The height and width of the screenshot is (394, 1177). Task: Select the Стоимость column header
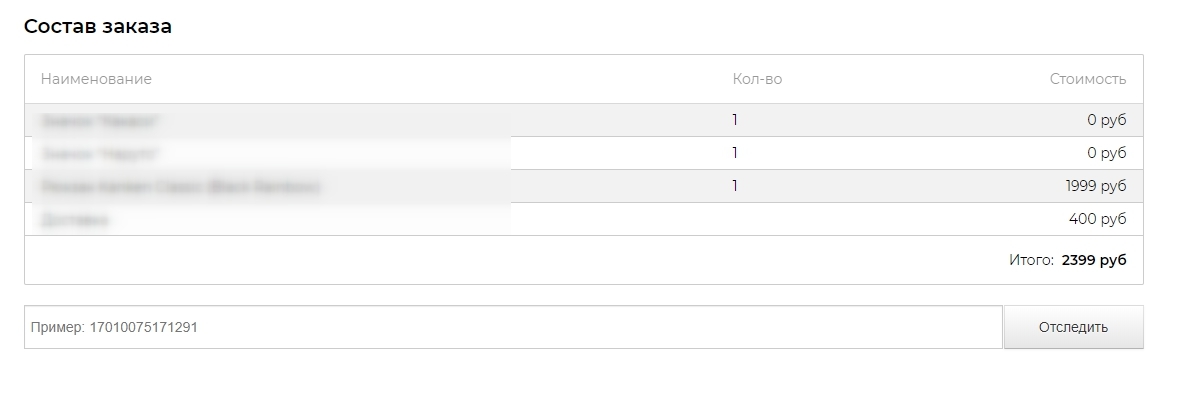click(1088, 79)
